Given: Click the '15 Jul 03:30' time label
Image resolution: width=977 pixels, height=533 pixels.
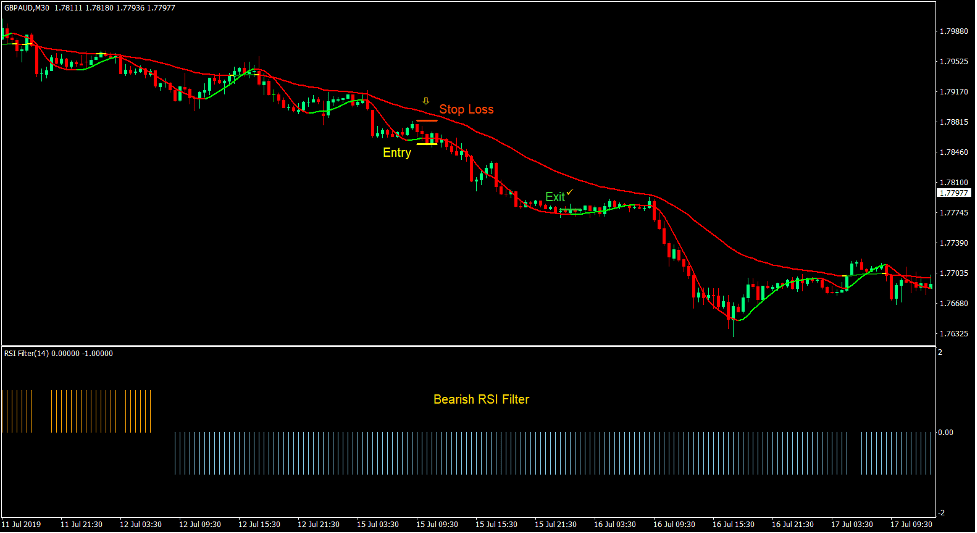Looking at the screenshot, I should (378, 524).
